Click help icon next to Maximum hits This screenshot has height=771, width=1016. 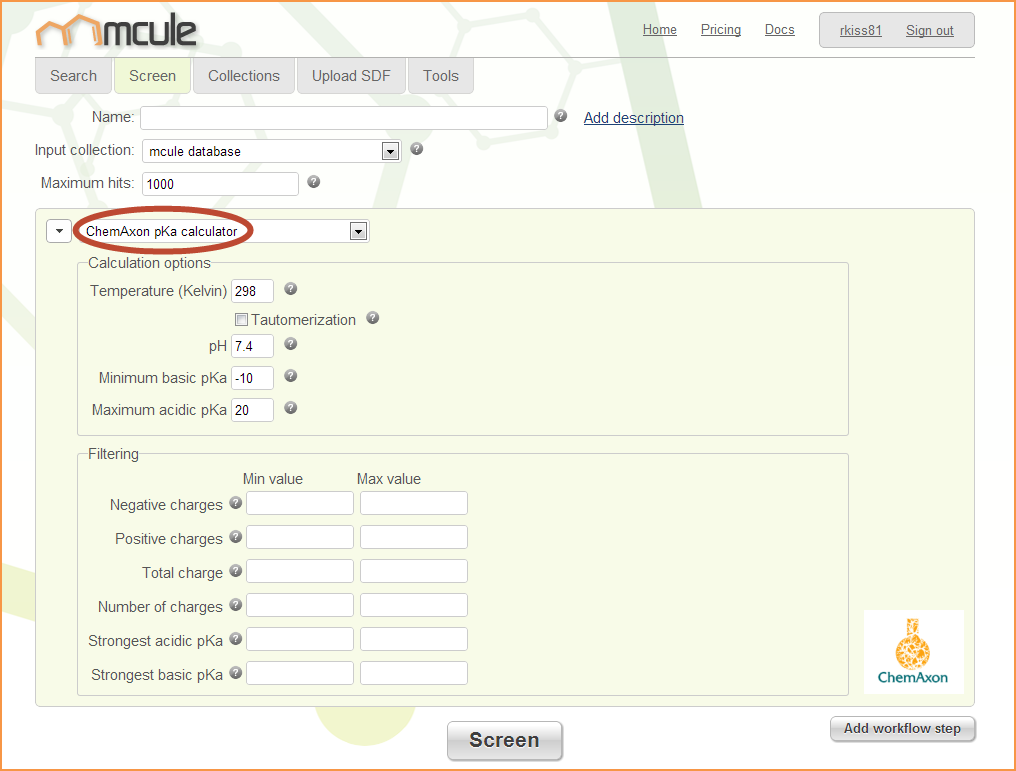tap(314, 182)
